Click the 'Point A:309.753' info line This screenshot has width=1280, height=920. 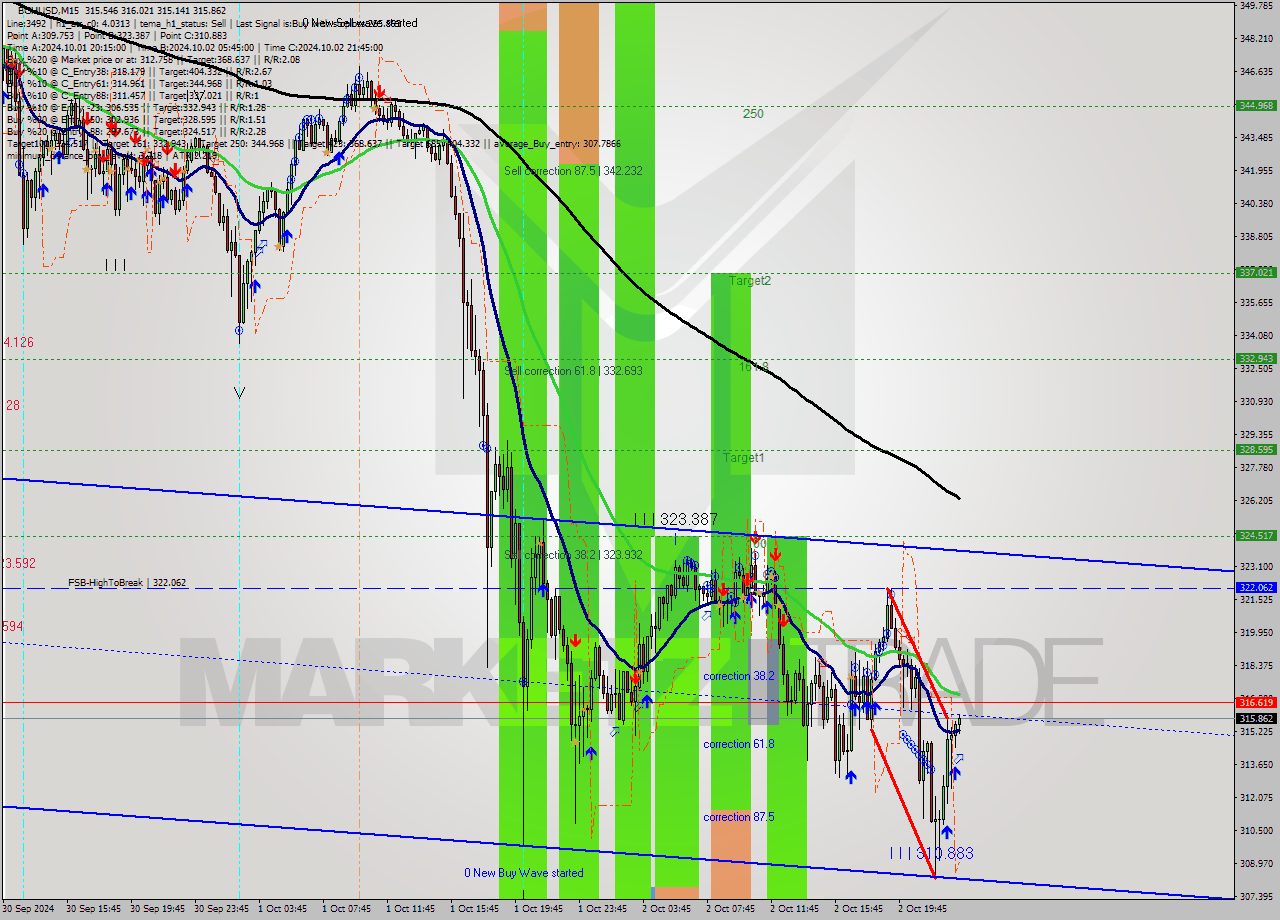coord(37,35)
